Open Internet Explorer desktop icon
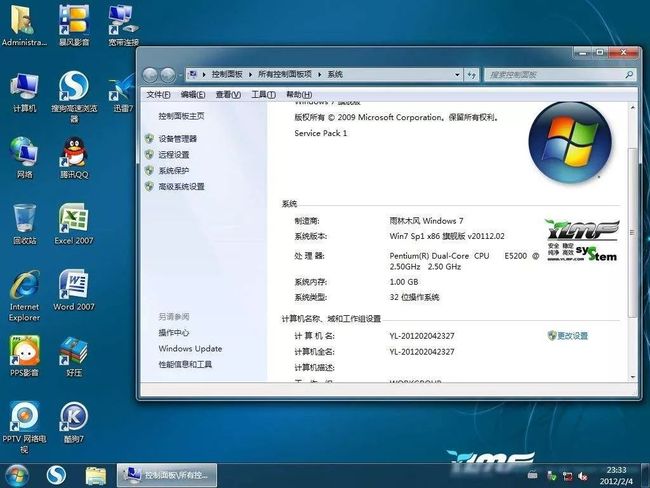The image size is (650, 488). 24,295
